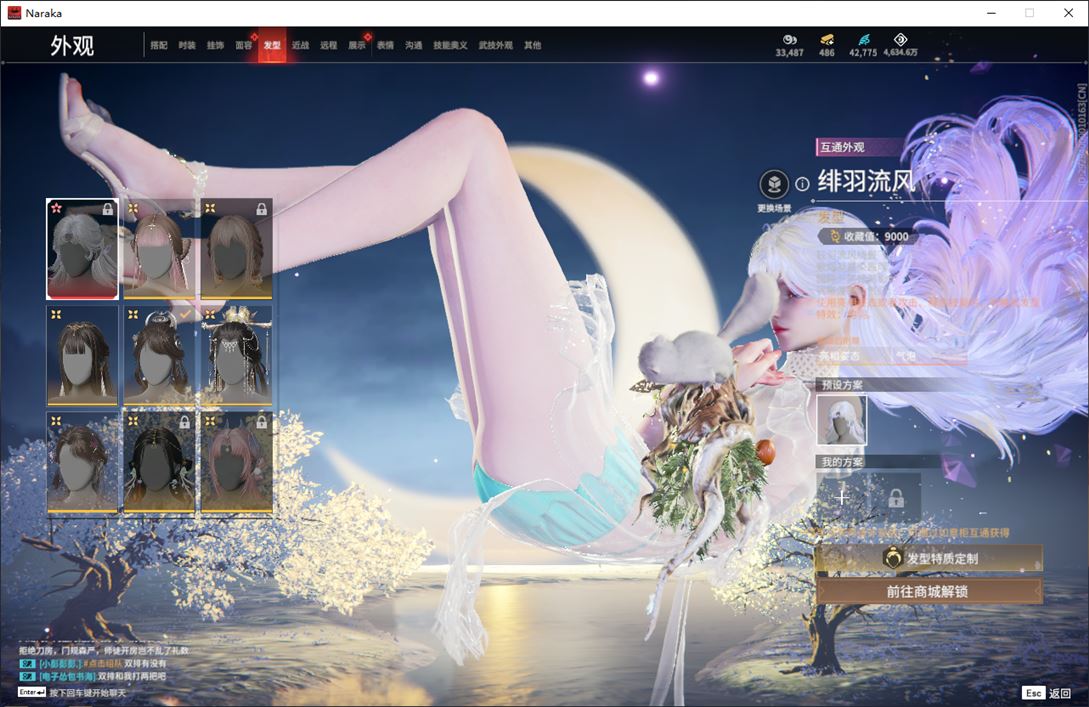
Task: Select the 其他 tab
Action: [x=533, y=45]
